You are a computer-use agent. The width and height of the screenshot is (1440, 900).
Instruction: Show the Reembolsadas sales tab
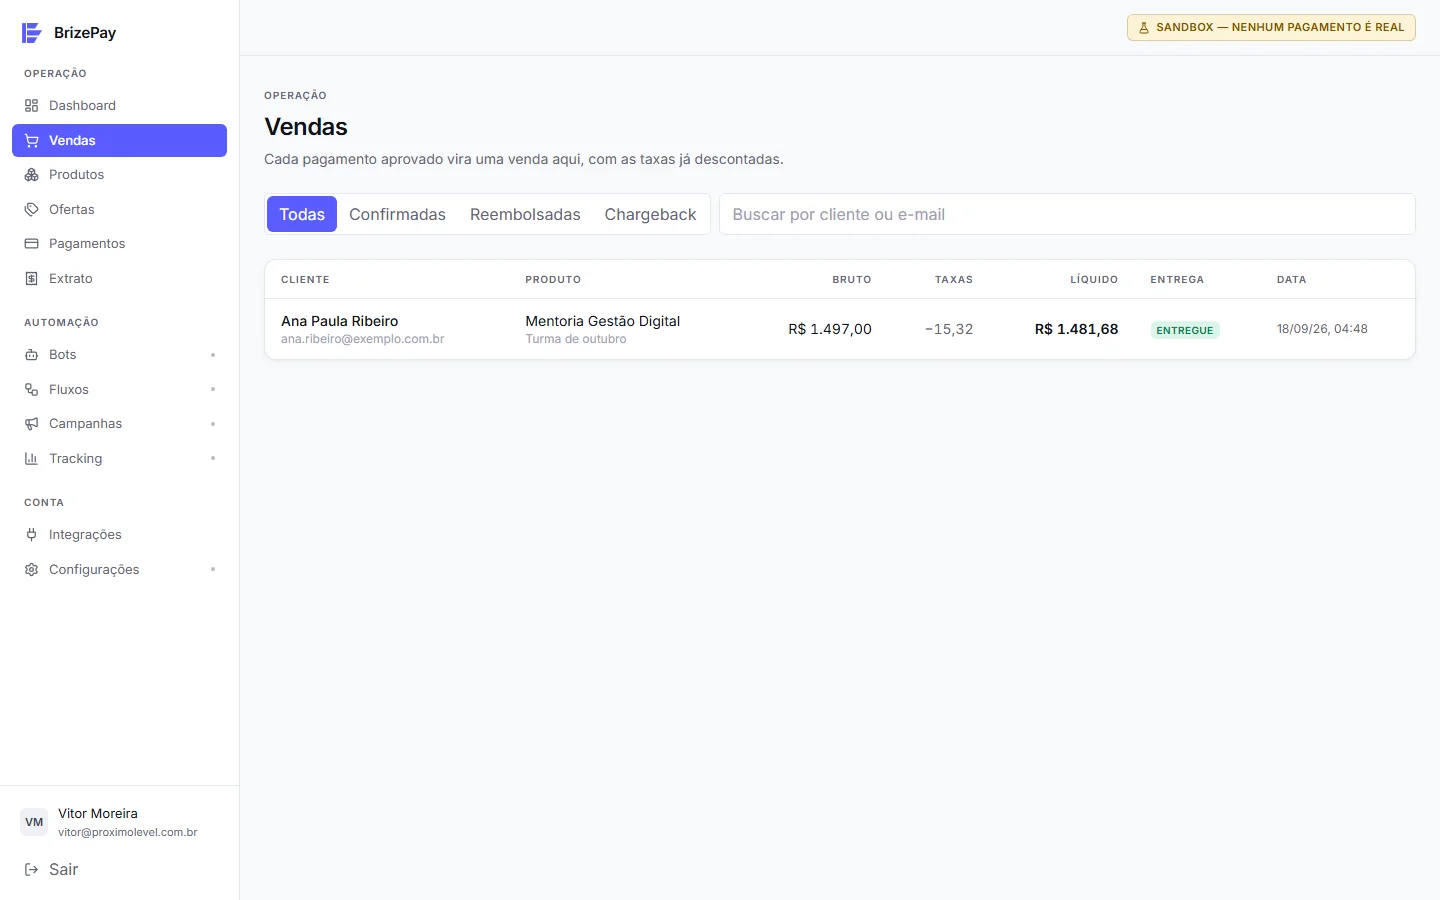[x=525, y=214]
